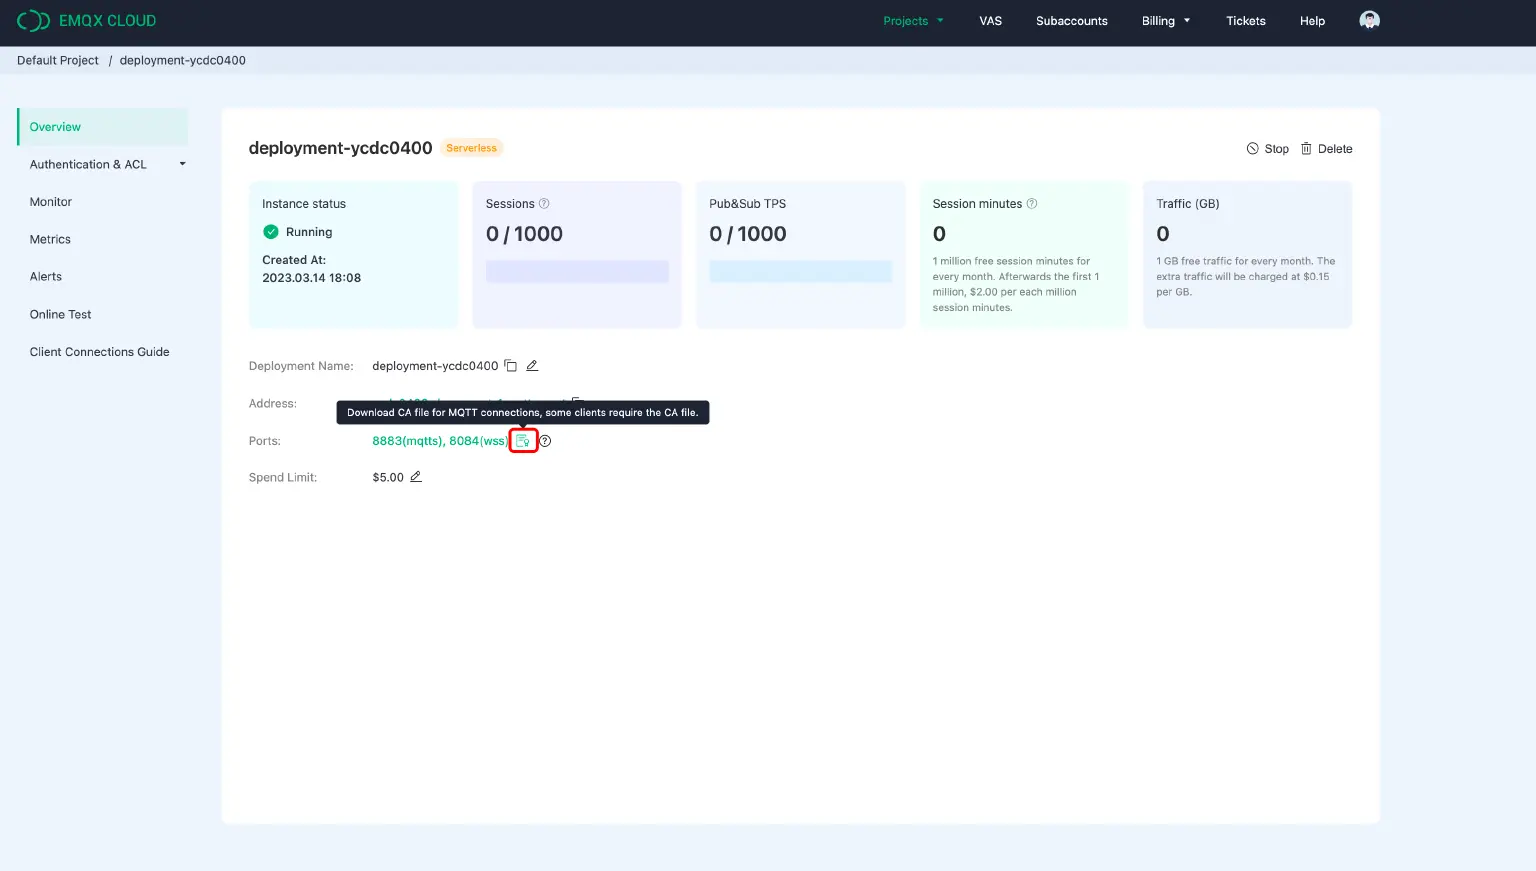This screenshot has height=871, width=1536.
Task: Open the Client Connections Guide
Action: 99,351
